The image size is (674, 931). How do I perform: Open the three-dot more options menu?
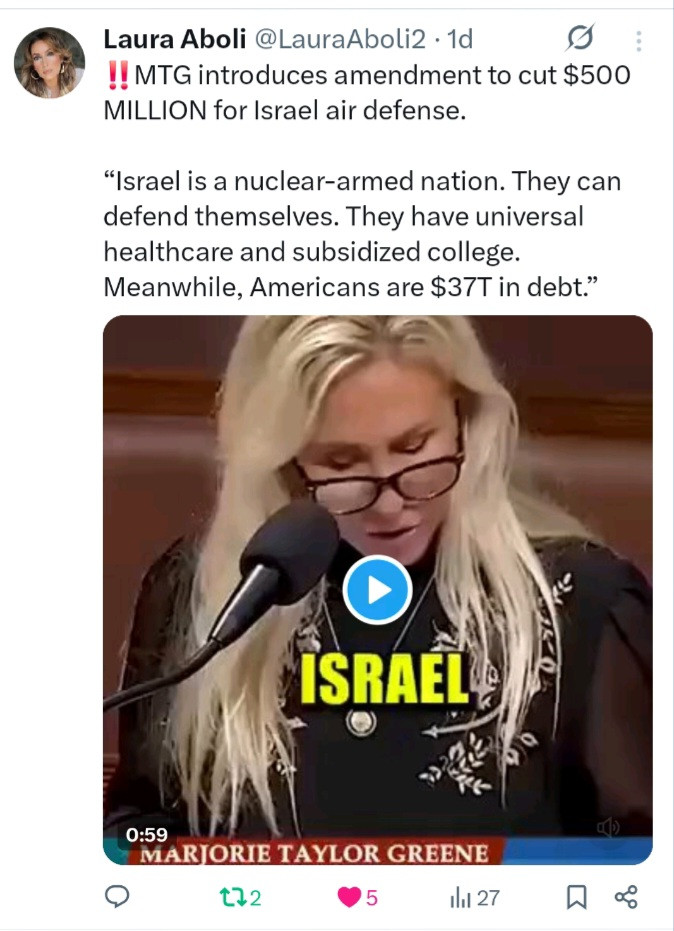(x=638, y=41)
